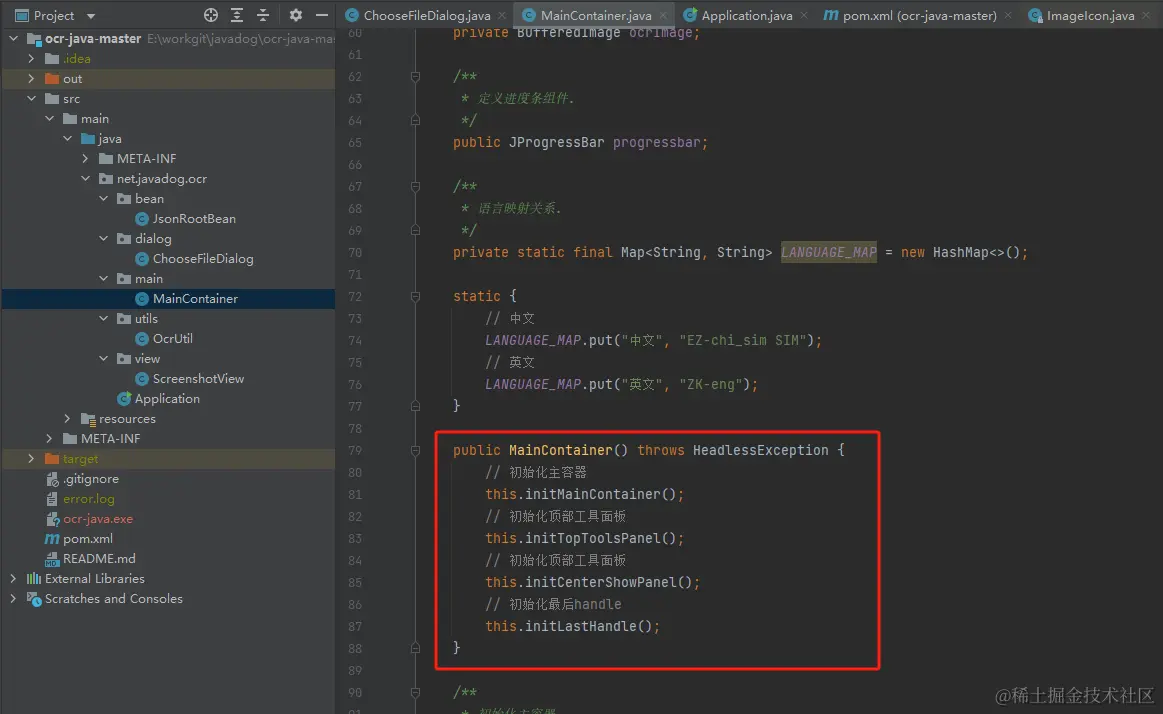This screenshot has height=714, width=1163.
Task: Select the ChooseFileDialog class in tree
Action: 202,259
